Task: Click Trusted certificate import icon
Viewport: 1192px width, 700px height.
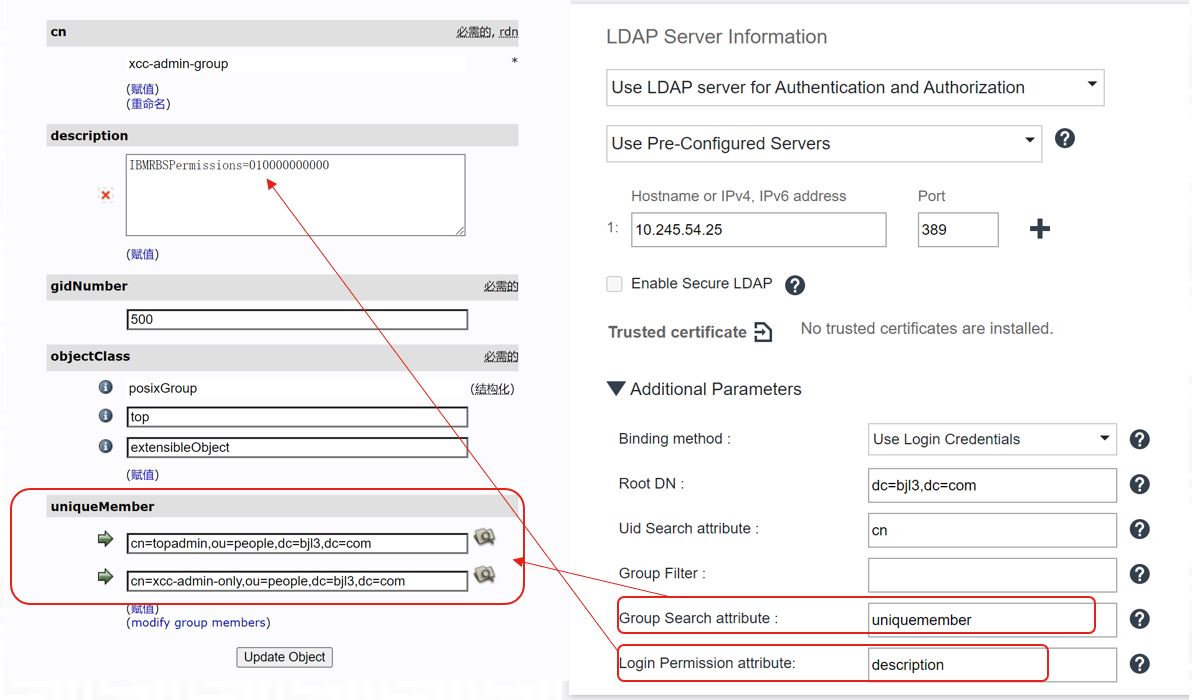Action: point(762,332)
